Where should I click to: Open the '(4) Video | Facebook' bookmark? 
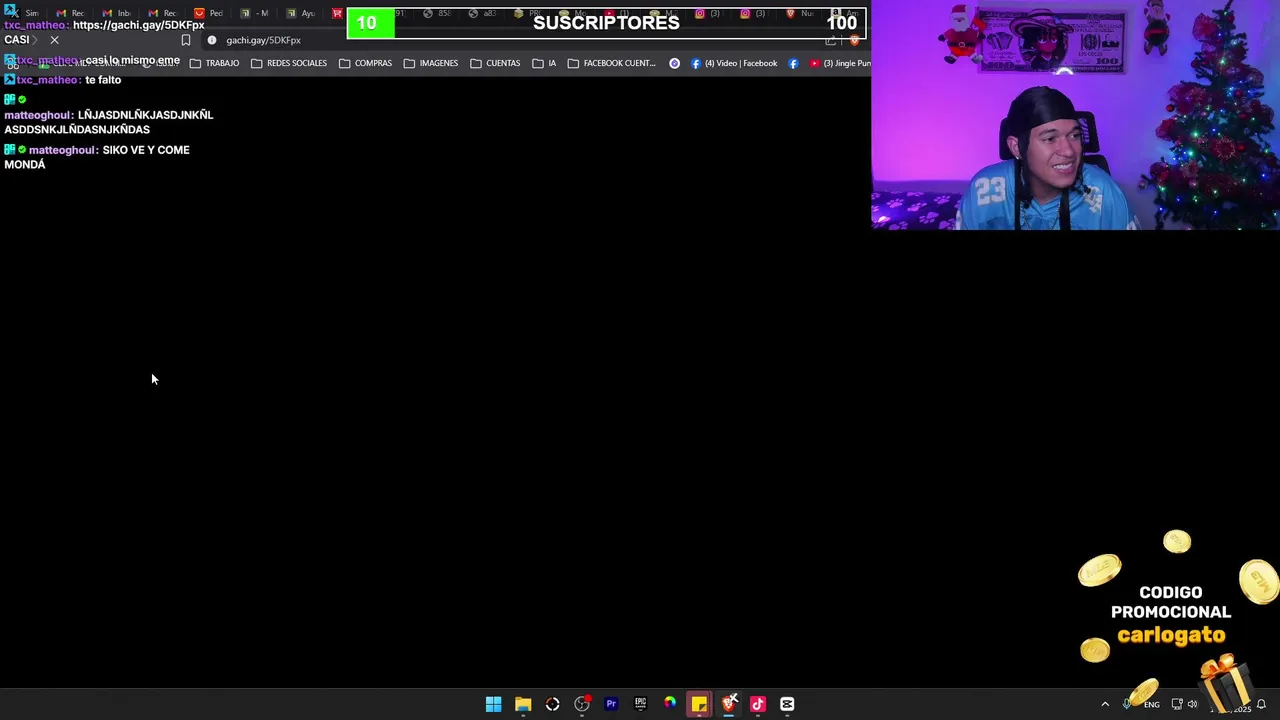click(x=734, y=63)
